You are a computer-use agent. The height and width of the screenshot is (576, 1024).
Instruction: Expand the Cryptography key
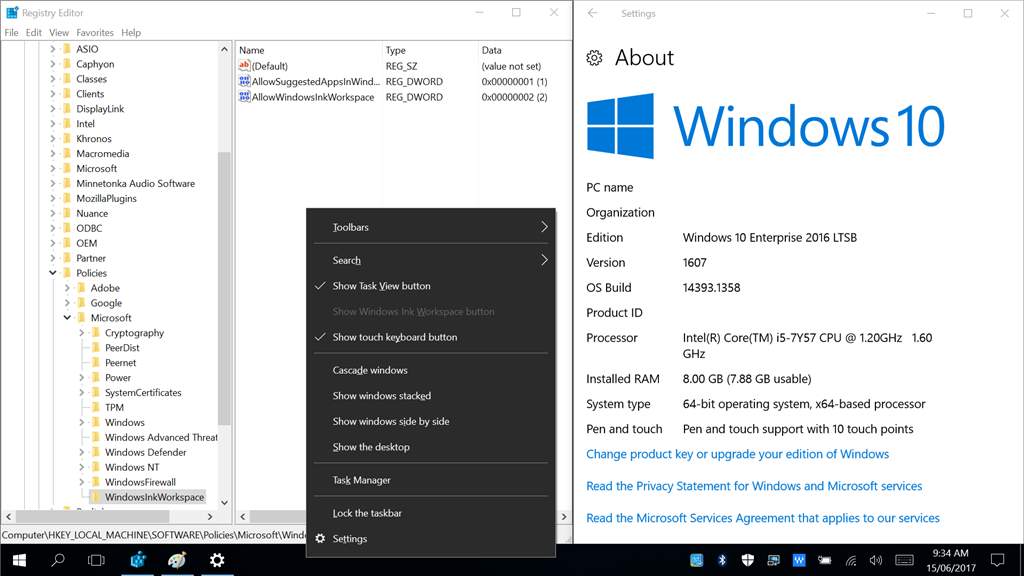tap(82, 333)
